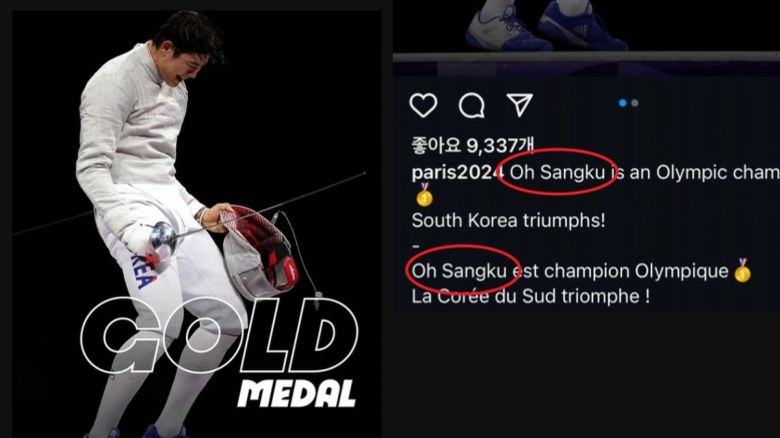Select the circled Oh Sangku in French caption
Viewport: 780px width, 438px height.
click(x=459, y=271)
